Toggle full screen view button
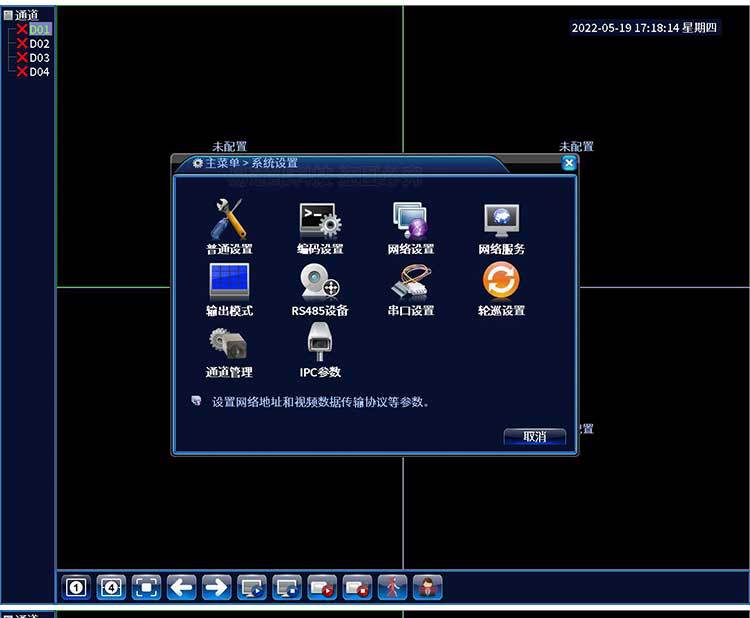This screenshot has width=750, height=618. [146, 587]
